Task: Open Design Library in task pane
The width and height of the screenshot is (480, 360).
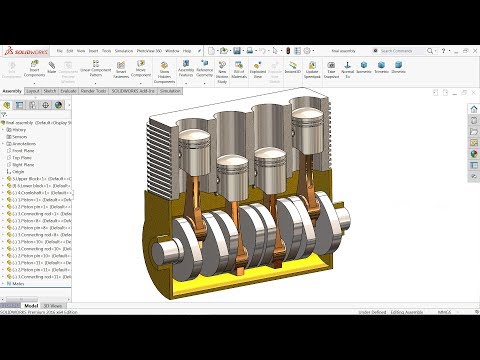Action: pos(474,120)
